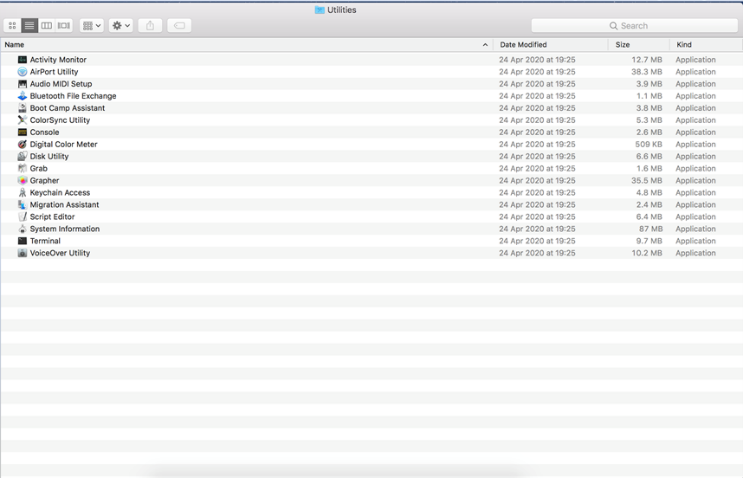This screenshot has width=743, height=478.
Task: Select the Keychain Access icon
Action: 22,192
